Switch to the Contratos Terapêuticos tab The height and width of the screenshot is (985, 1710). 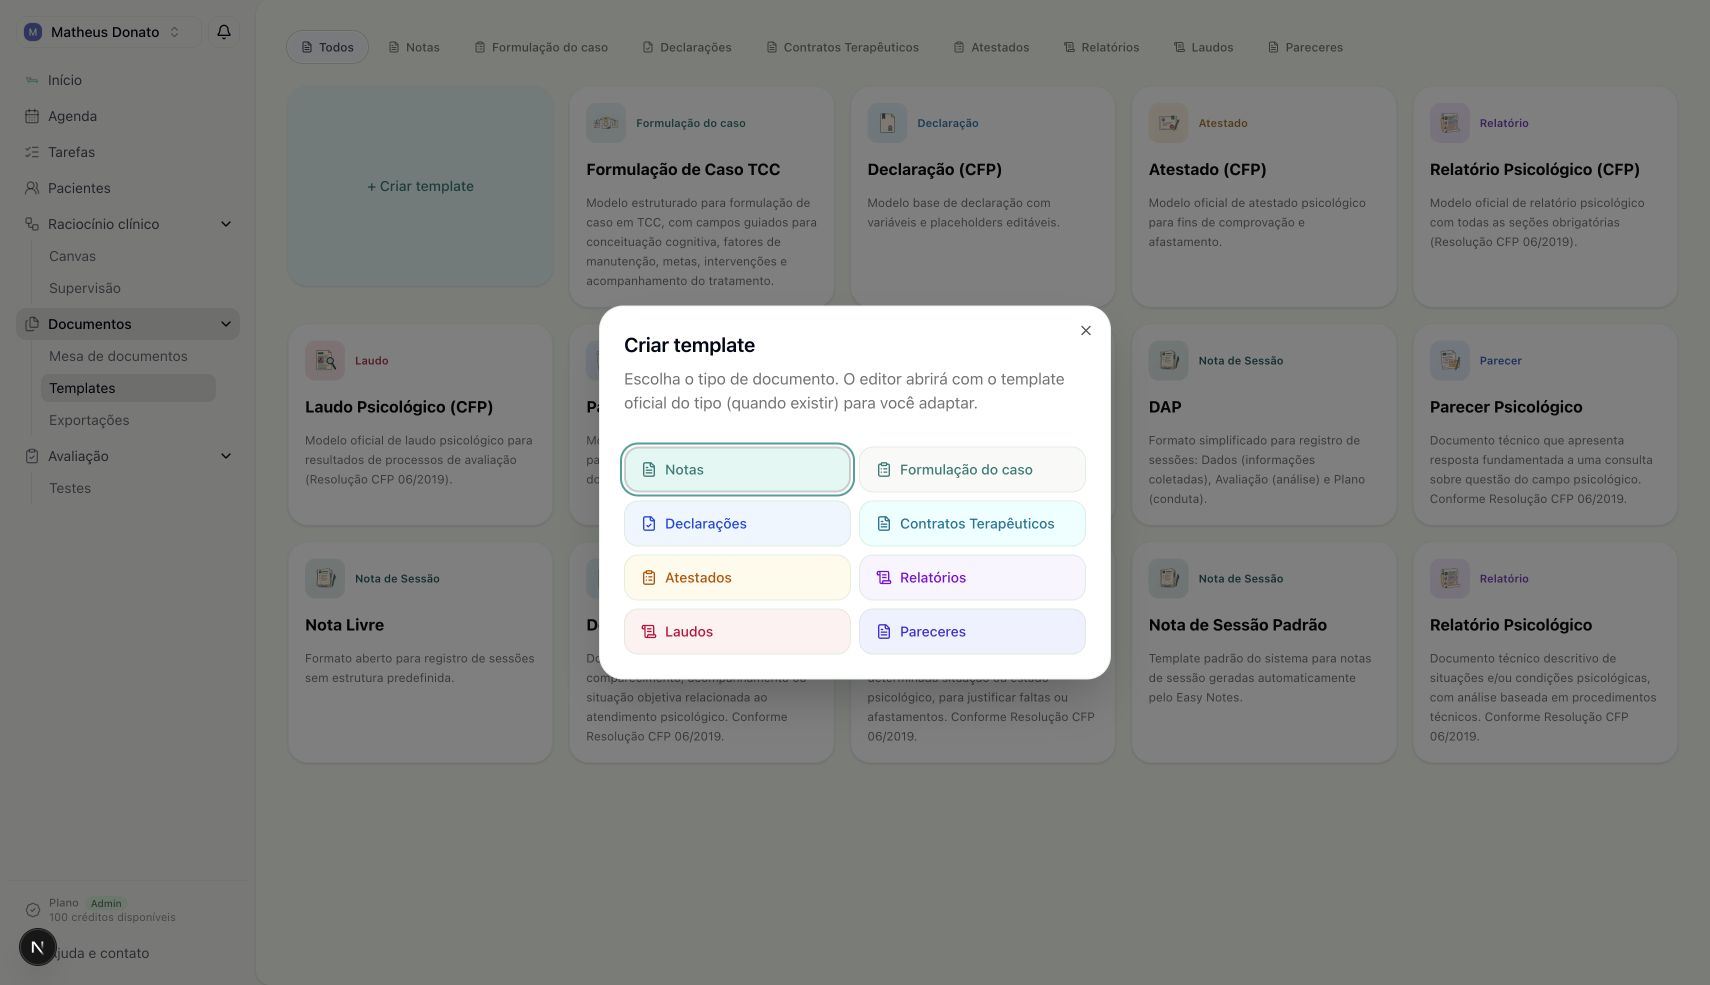coord(842,47)
